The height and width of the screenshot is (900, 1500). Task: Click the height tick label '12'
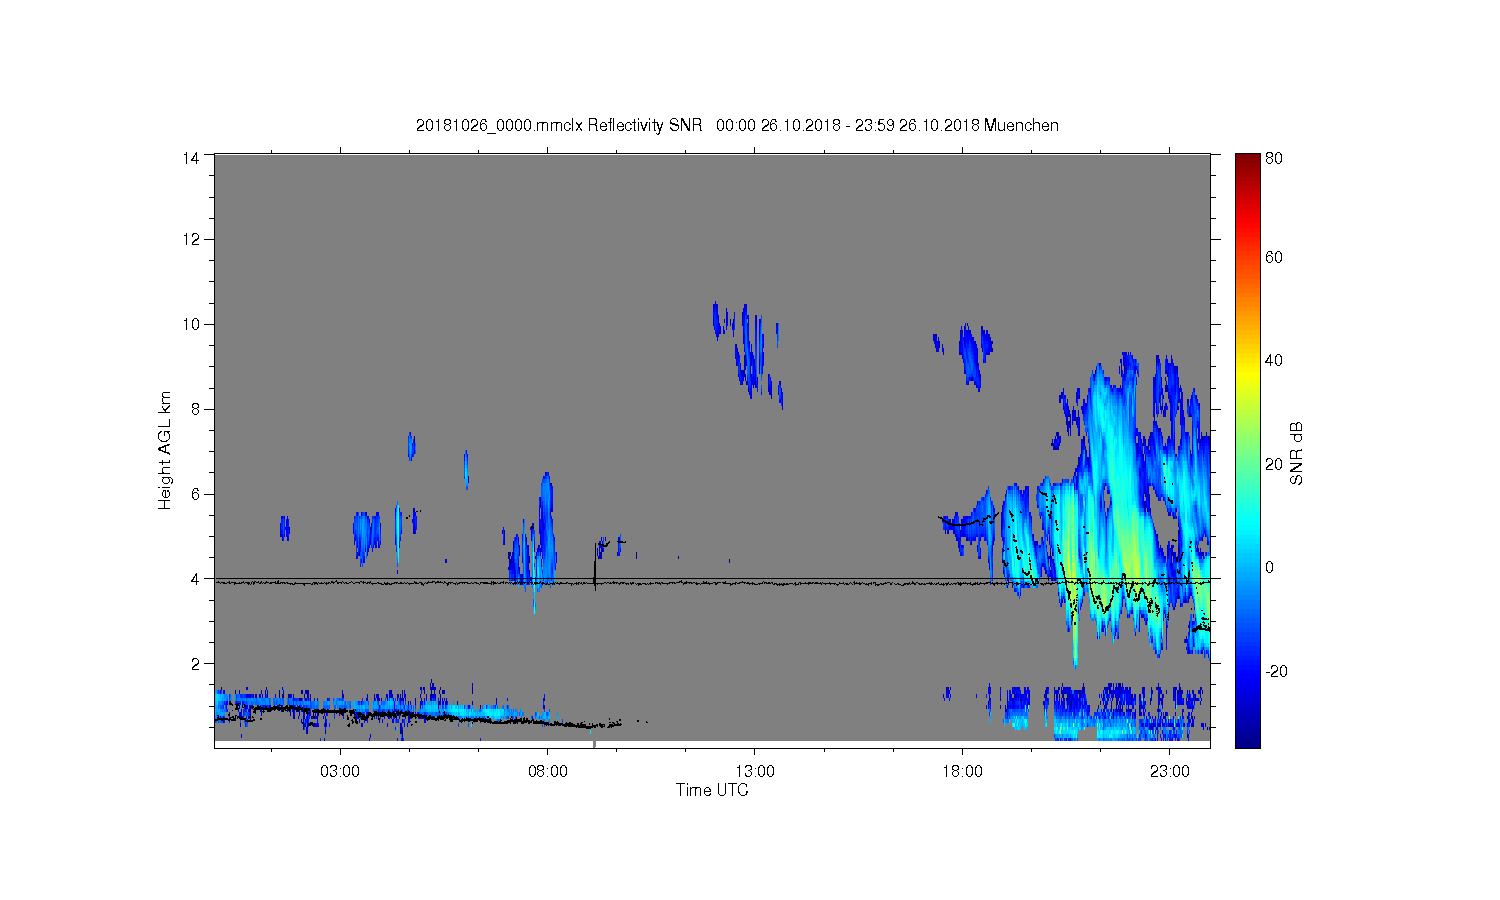point(191,239)
